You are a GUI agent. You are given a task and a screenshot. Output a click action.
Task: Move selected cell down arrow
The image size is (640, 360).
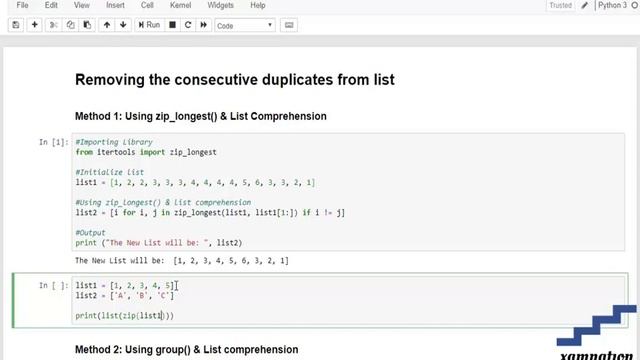pyautogui.click(x=123, y=25)
